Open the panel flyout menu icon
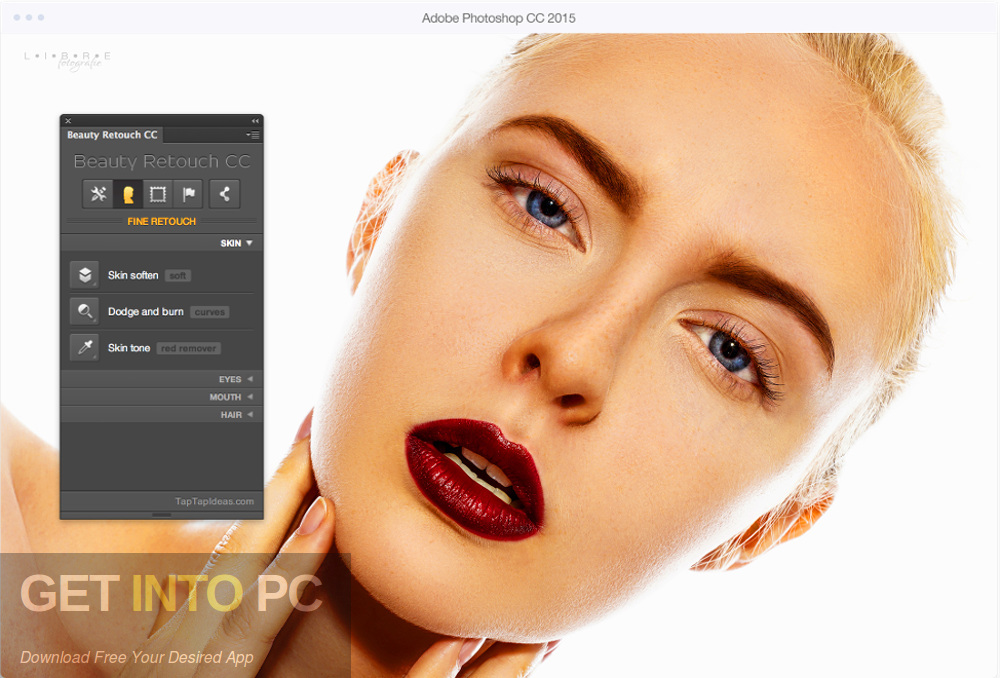The height and width of the screenshot is (678, 1000). point(253,135)
